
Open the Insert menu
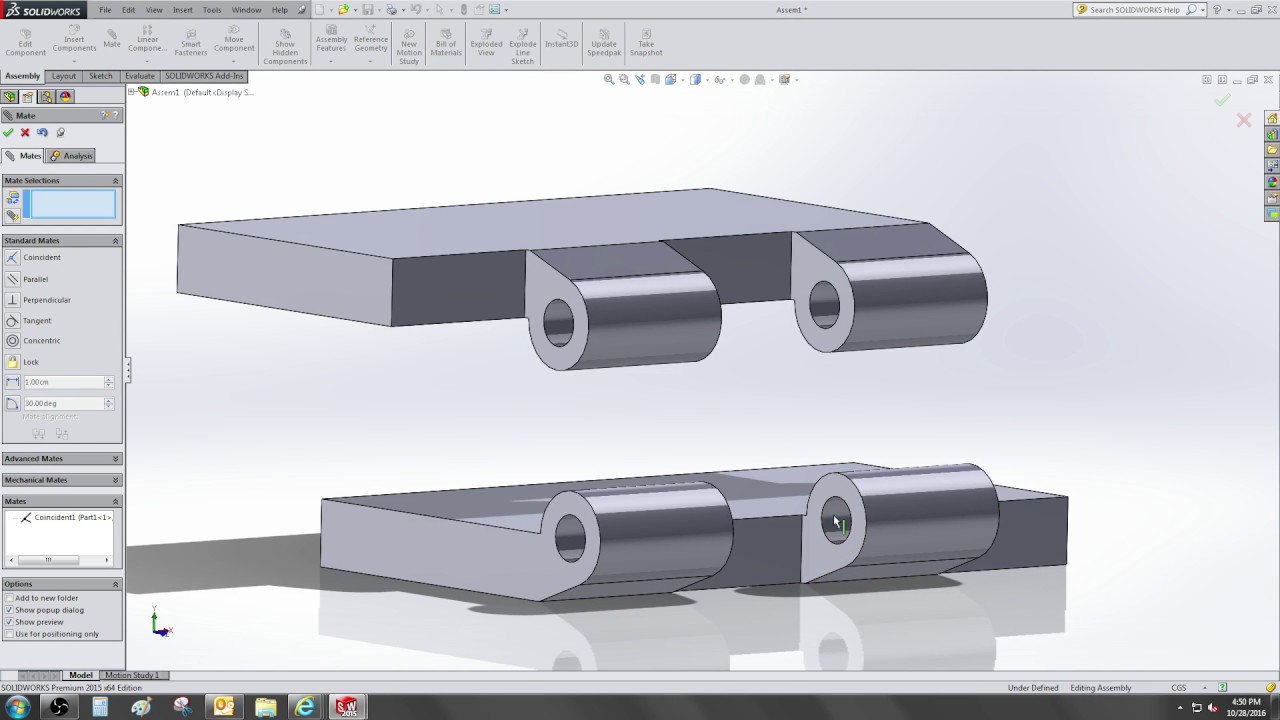click(x=183, y=10)
